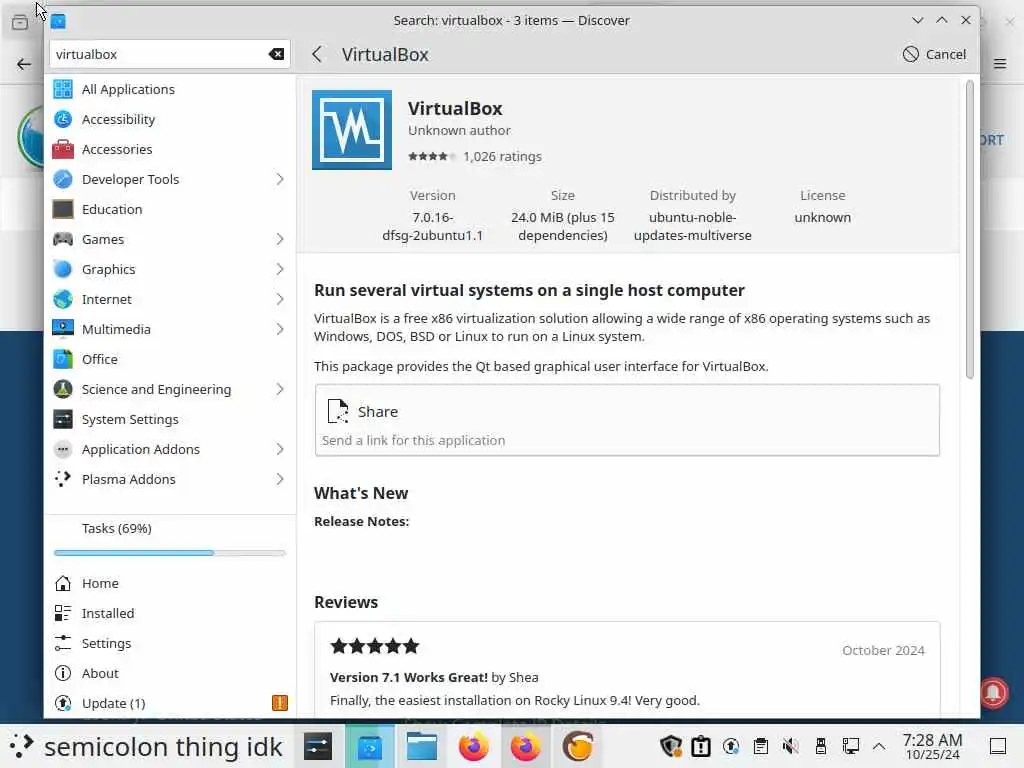
Task: Expand Science and Engineering chevron
Action: click(280, 390)
